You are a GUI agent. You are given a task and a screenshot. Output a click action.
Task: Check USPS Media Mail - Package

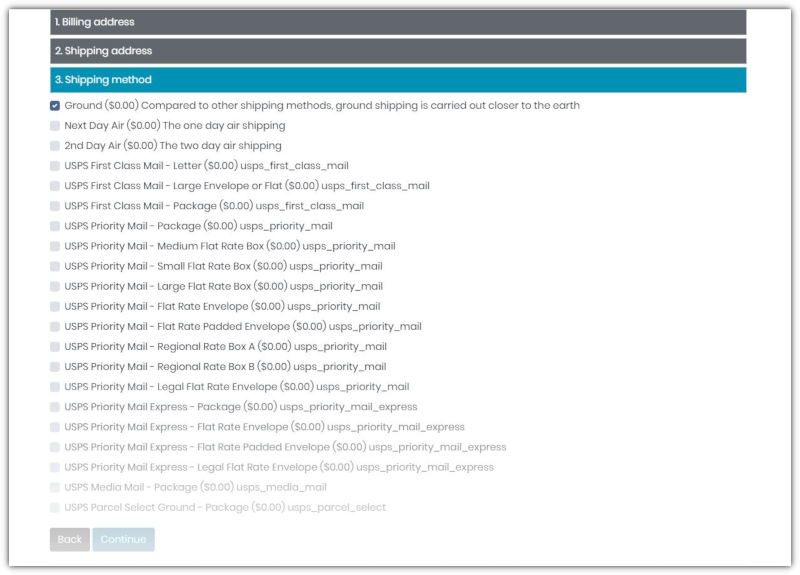tap(55, 487)
